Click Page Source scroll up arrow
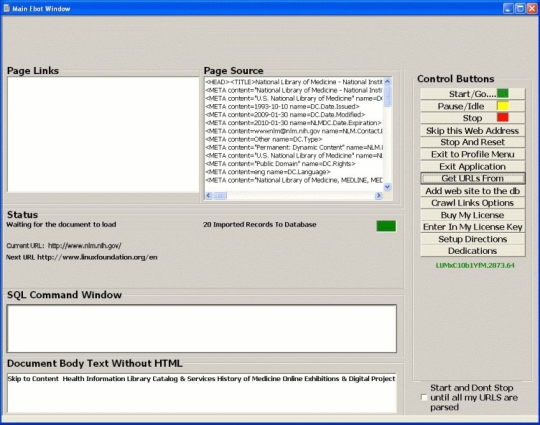 tap(387, 82)
